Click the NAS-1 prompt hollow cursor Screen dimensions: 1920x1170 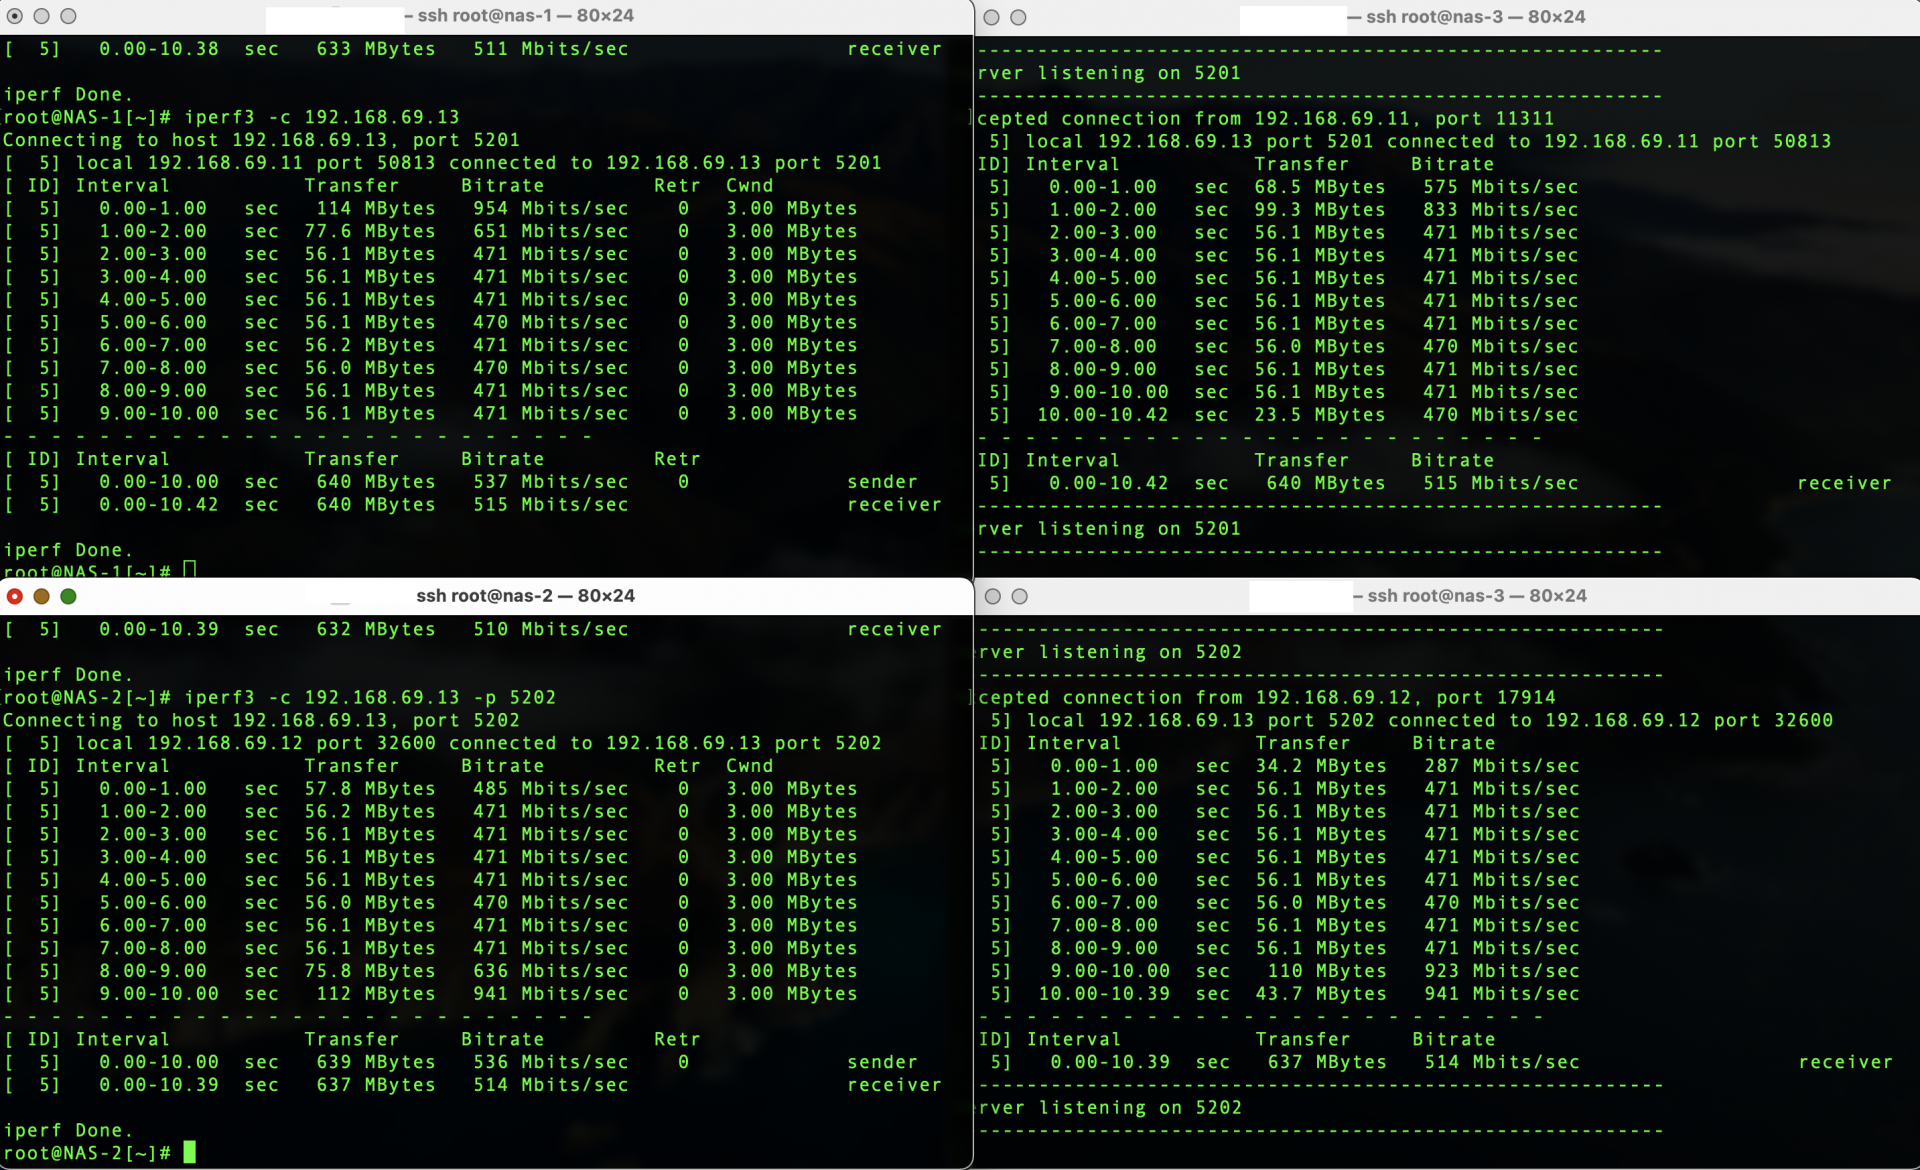tap(189, 570)
